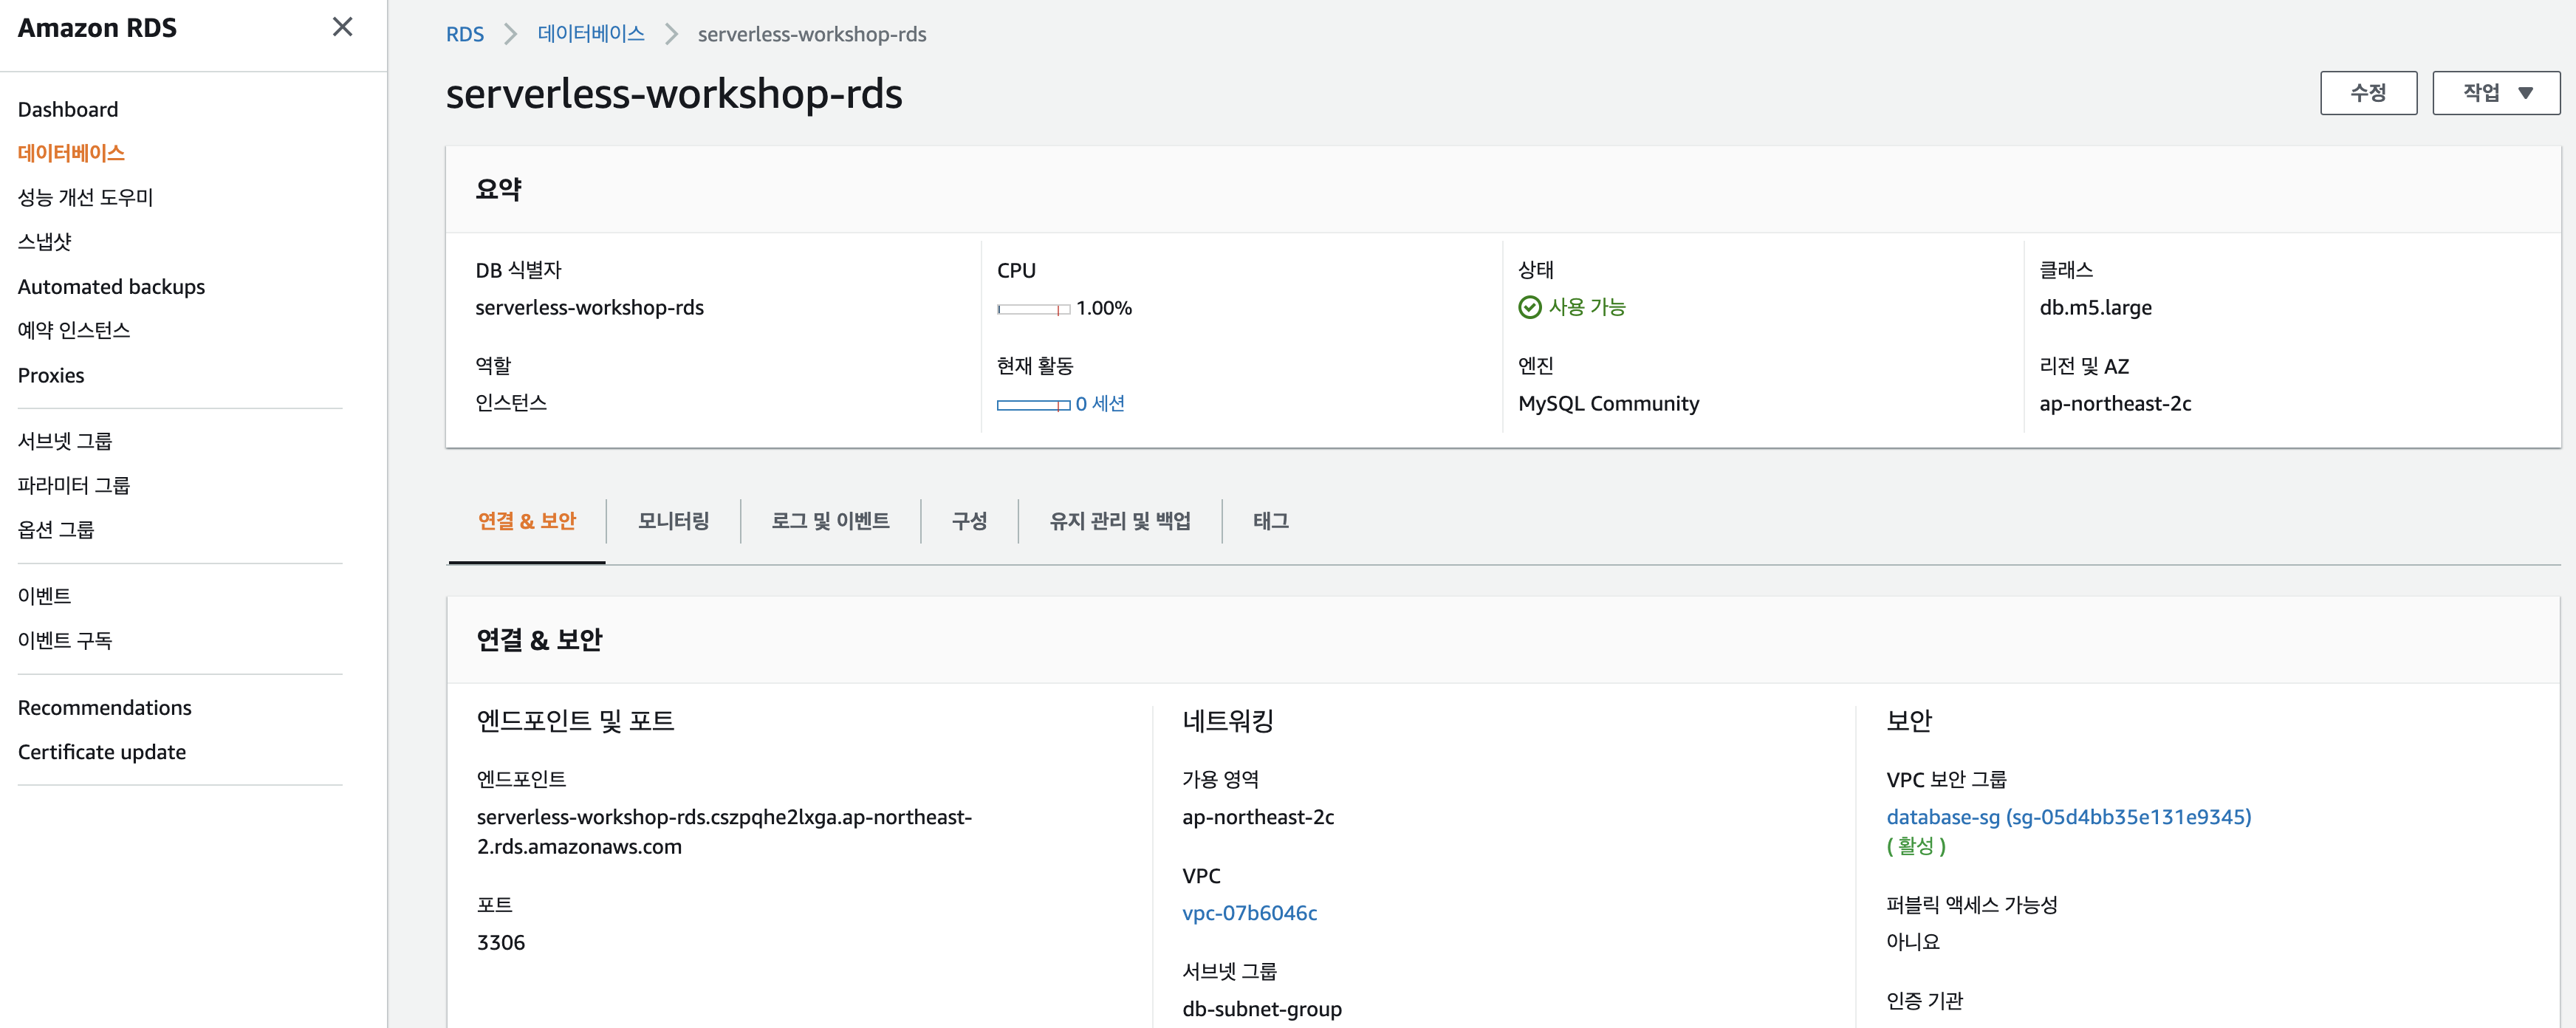Click the db.m5.large class value
The image size is (2576, 1028).
tap(2095, 307)
